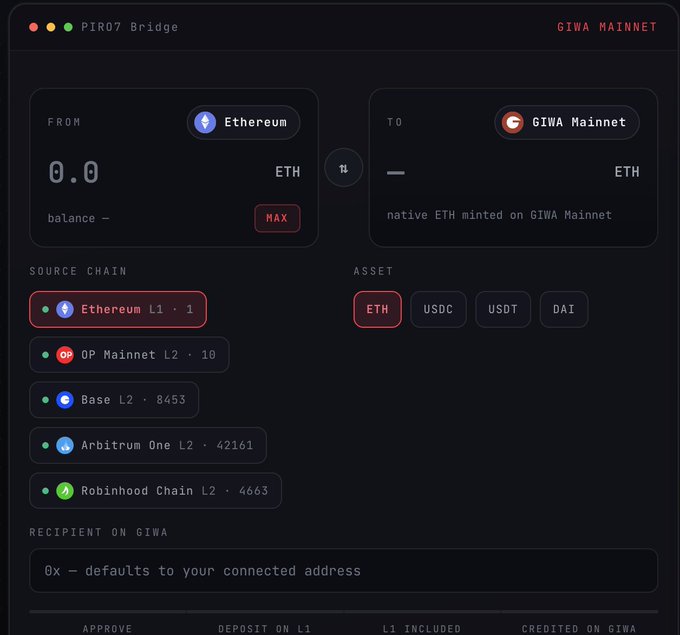Viewport: 680px width, 635px height.
Task: Select Ethereum L1 as source chain
Action: [x=118, y=309]
